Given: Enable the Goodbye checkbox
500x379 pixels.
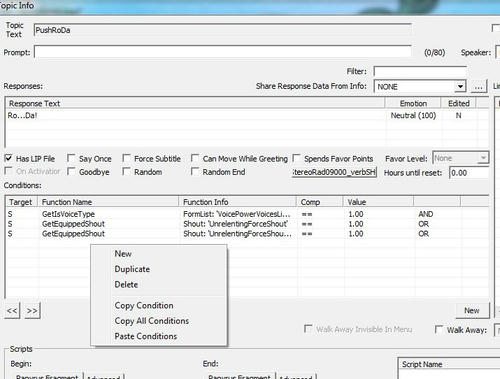Looking at the screenshot, I should tap(71, 172).
